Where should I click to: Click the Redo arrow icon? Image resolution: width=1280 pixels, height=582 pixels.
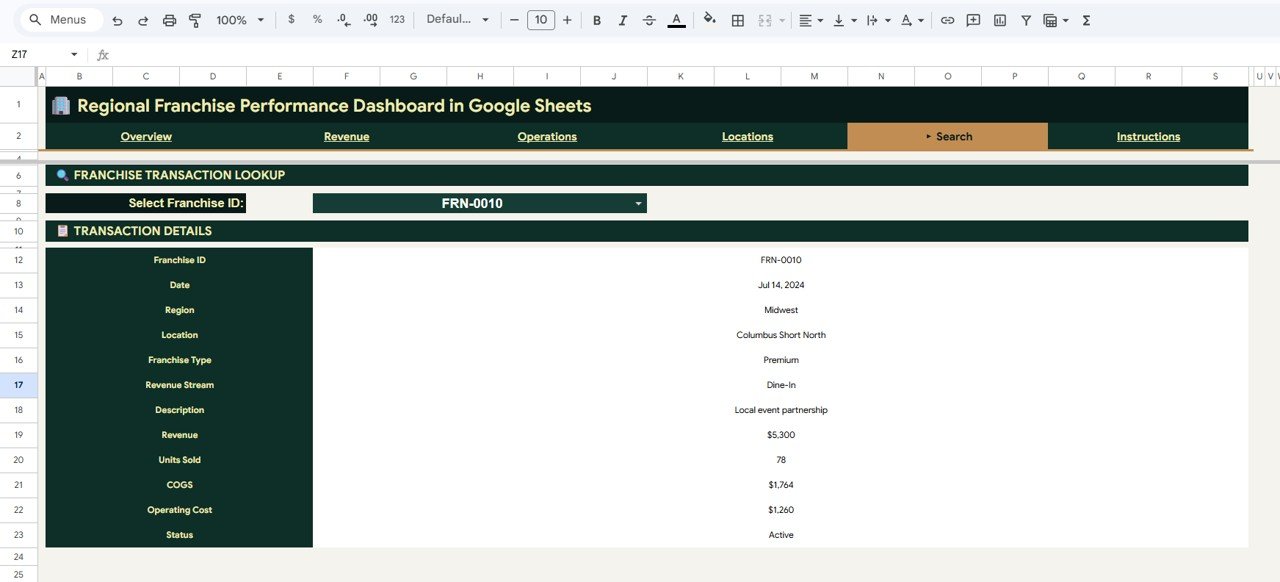tap(143, 20)
